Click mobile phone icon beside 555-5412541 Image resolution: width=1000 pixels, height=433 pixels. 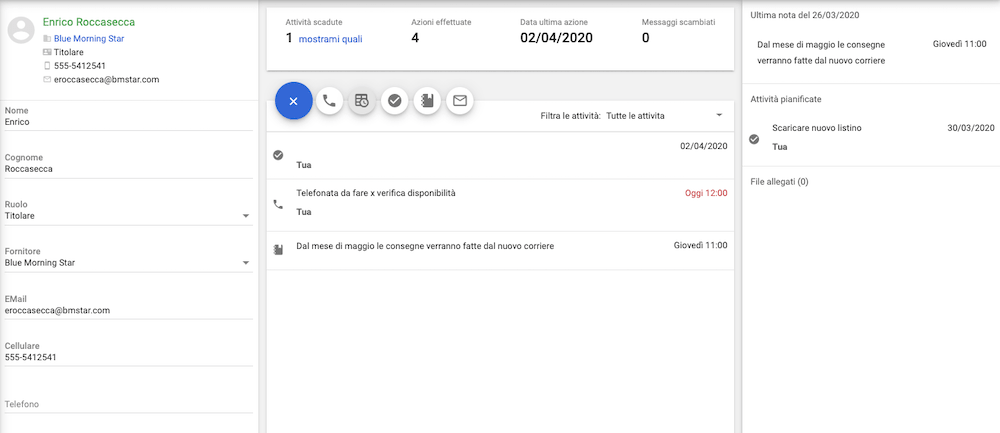[47, 66]
